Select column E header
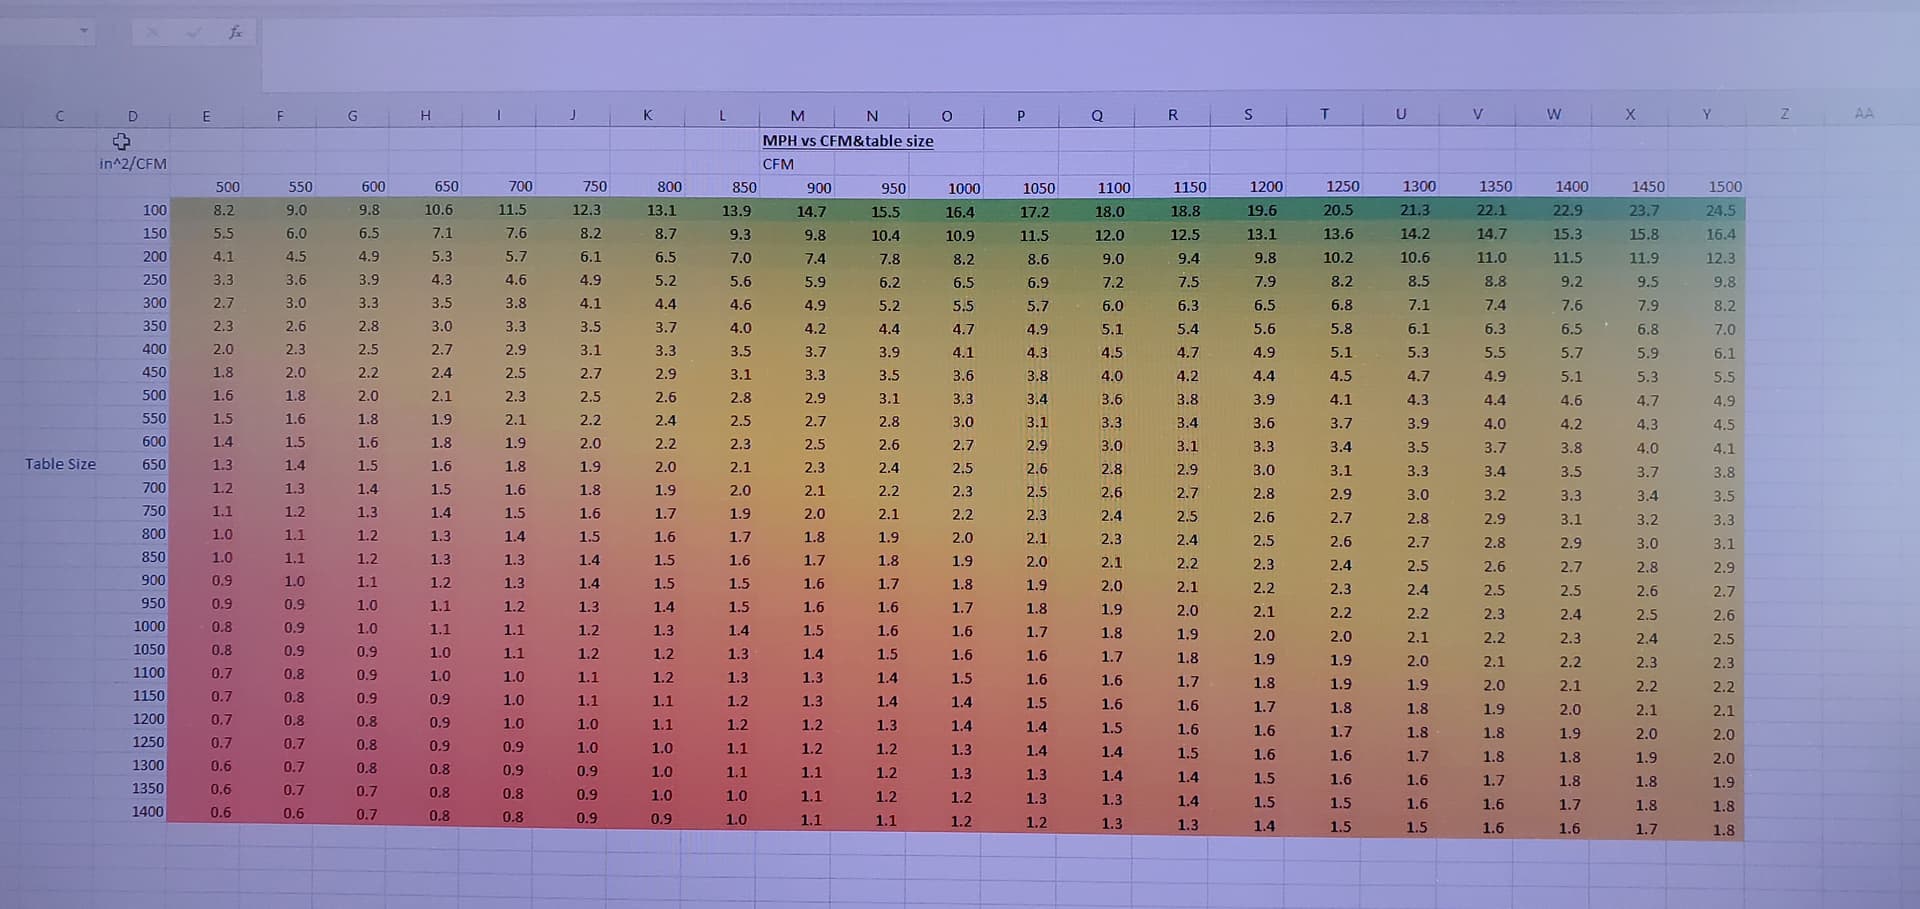The width and height of the screenshot is (1920, 909). tap(206, 116)
